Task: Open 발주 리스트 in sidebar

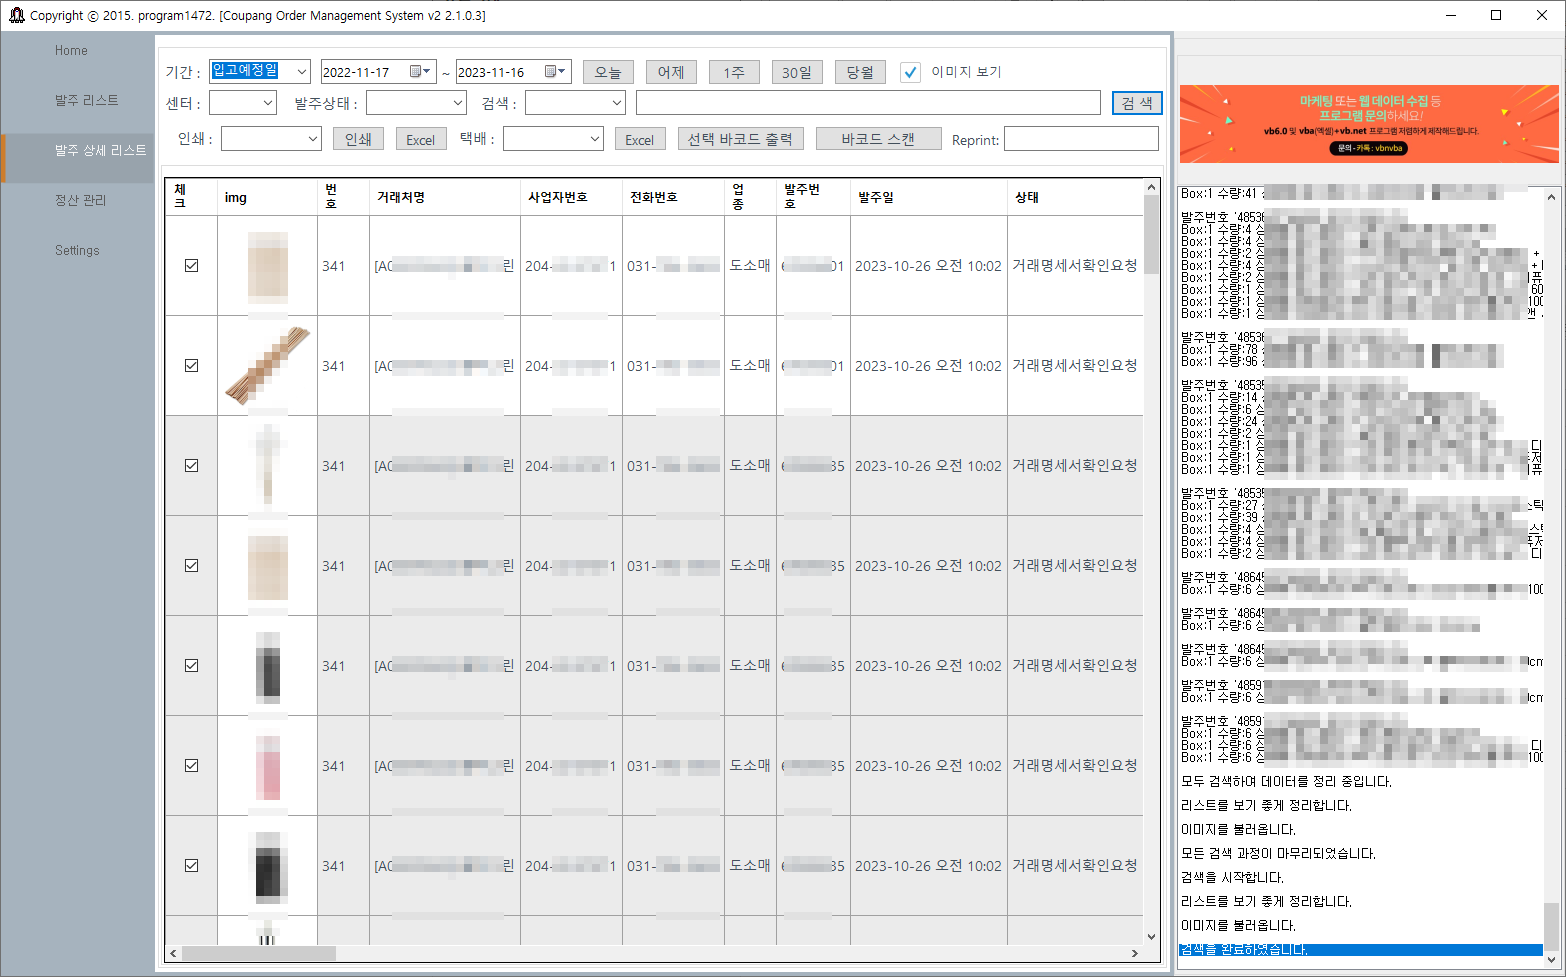Action: click(x=86, y=100)
